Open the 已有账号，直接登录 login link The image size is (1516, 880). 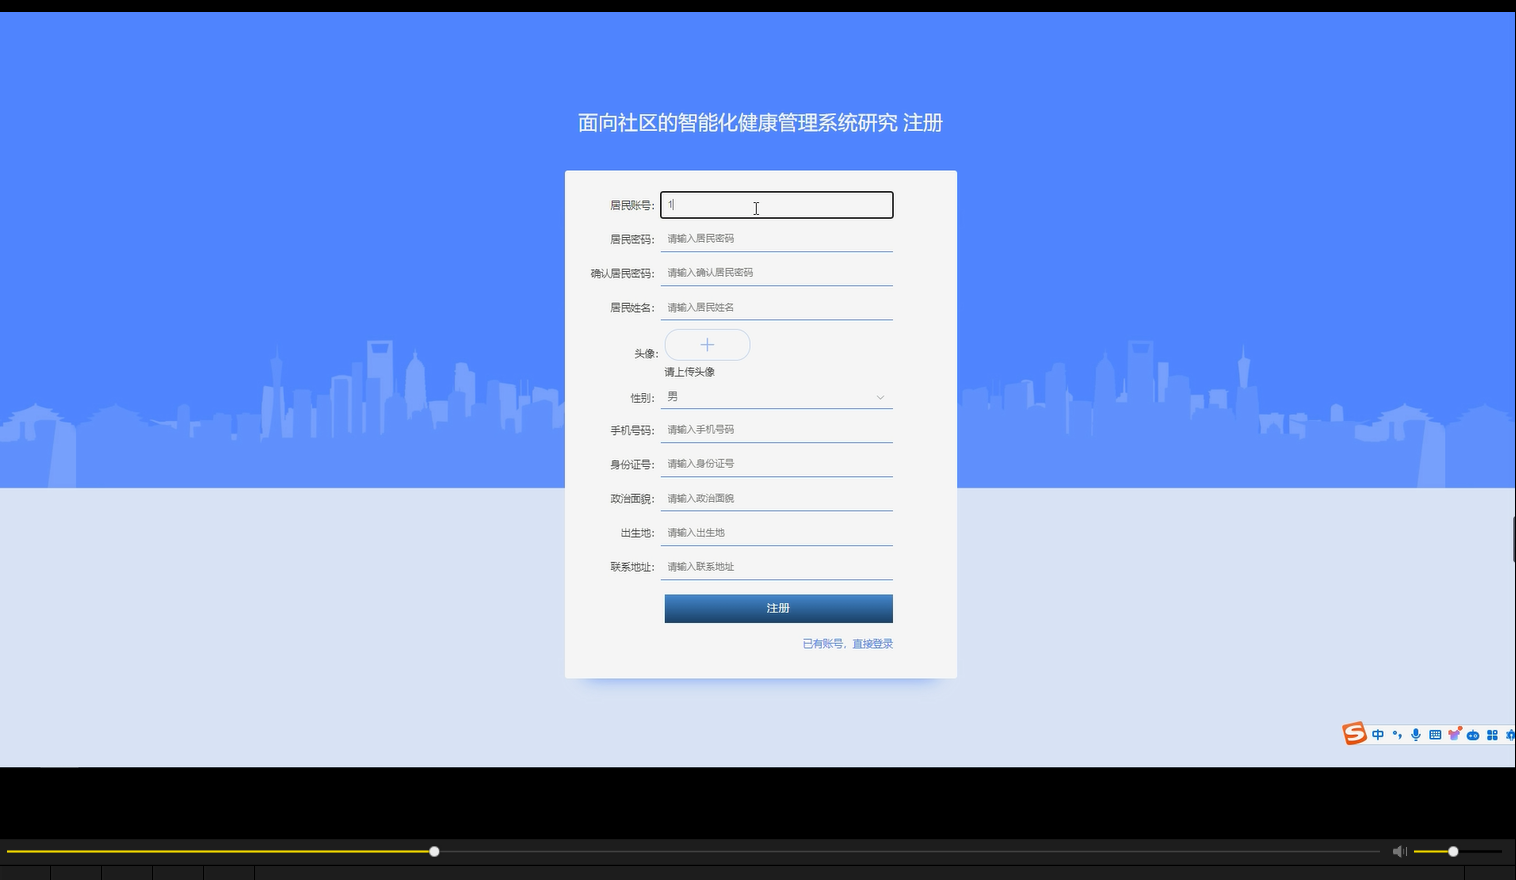tap(847, 644)
